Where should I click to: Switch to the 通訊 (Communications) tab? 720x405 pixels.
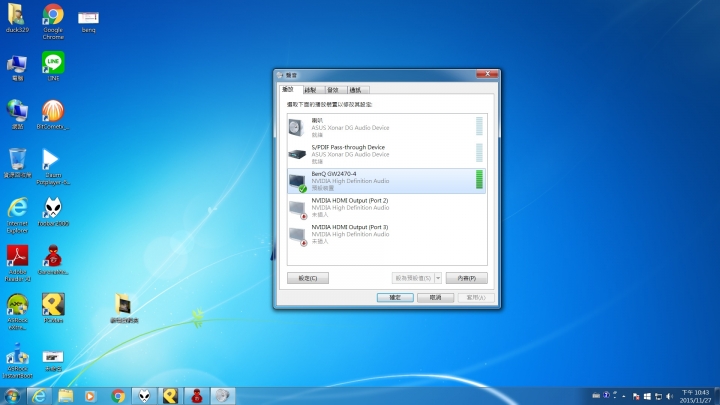(358, 90)
